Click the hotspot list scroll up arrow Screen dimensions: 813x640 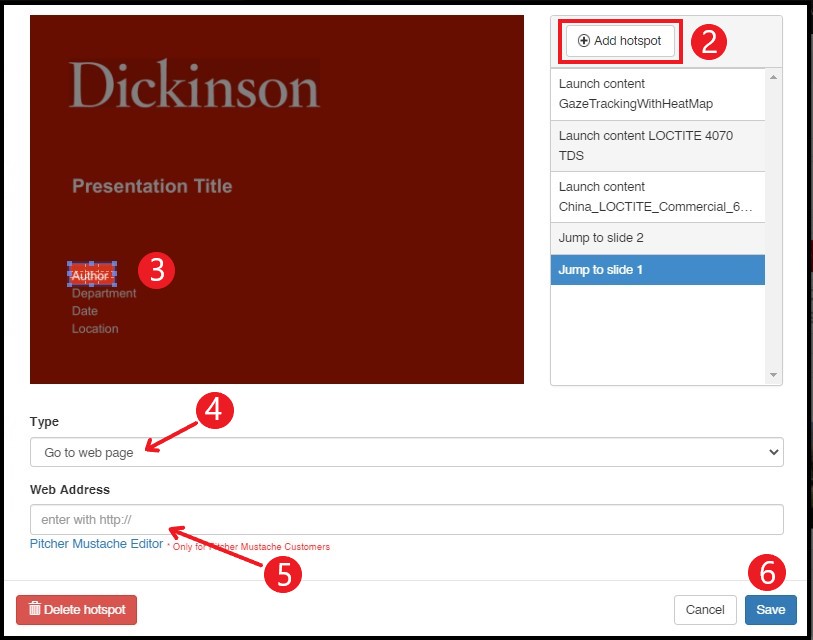pyautogui.click(x=773, y=77)
